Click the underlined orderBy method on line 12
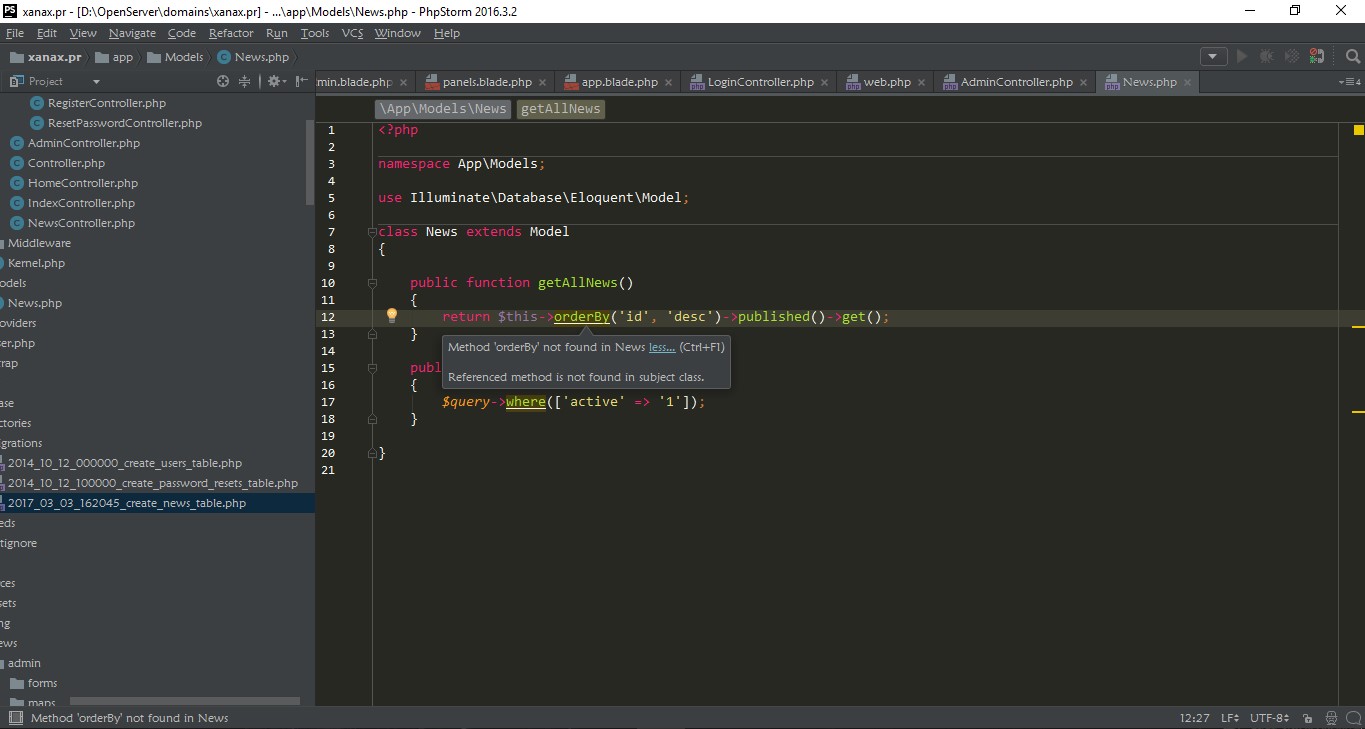 (582, 317)
